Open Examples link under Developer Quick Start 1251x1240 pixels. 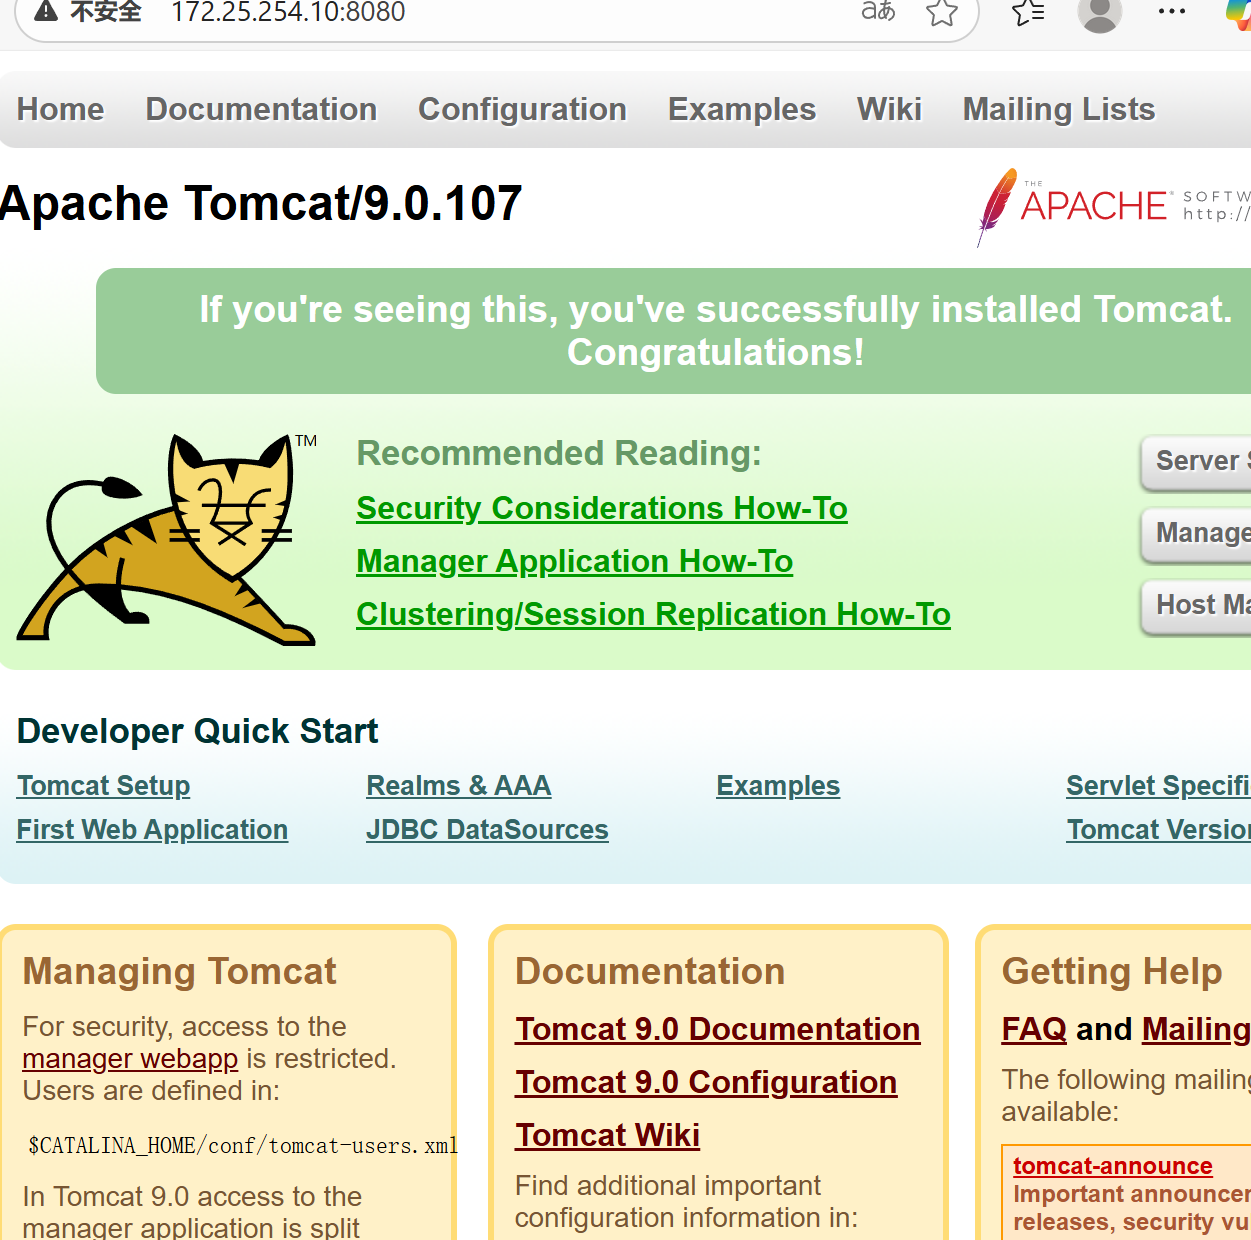pyautogui.click(x=778, y=786)
